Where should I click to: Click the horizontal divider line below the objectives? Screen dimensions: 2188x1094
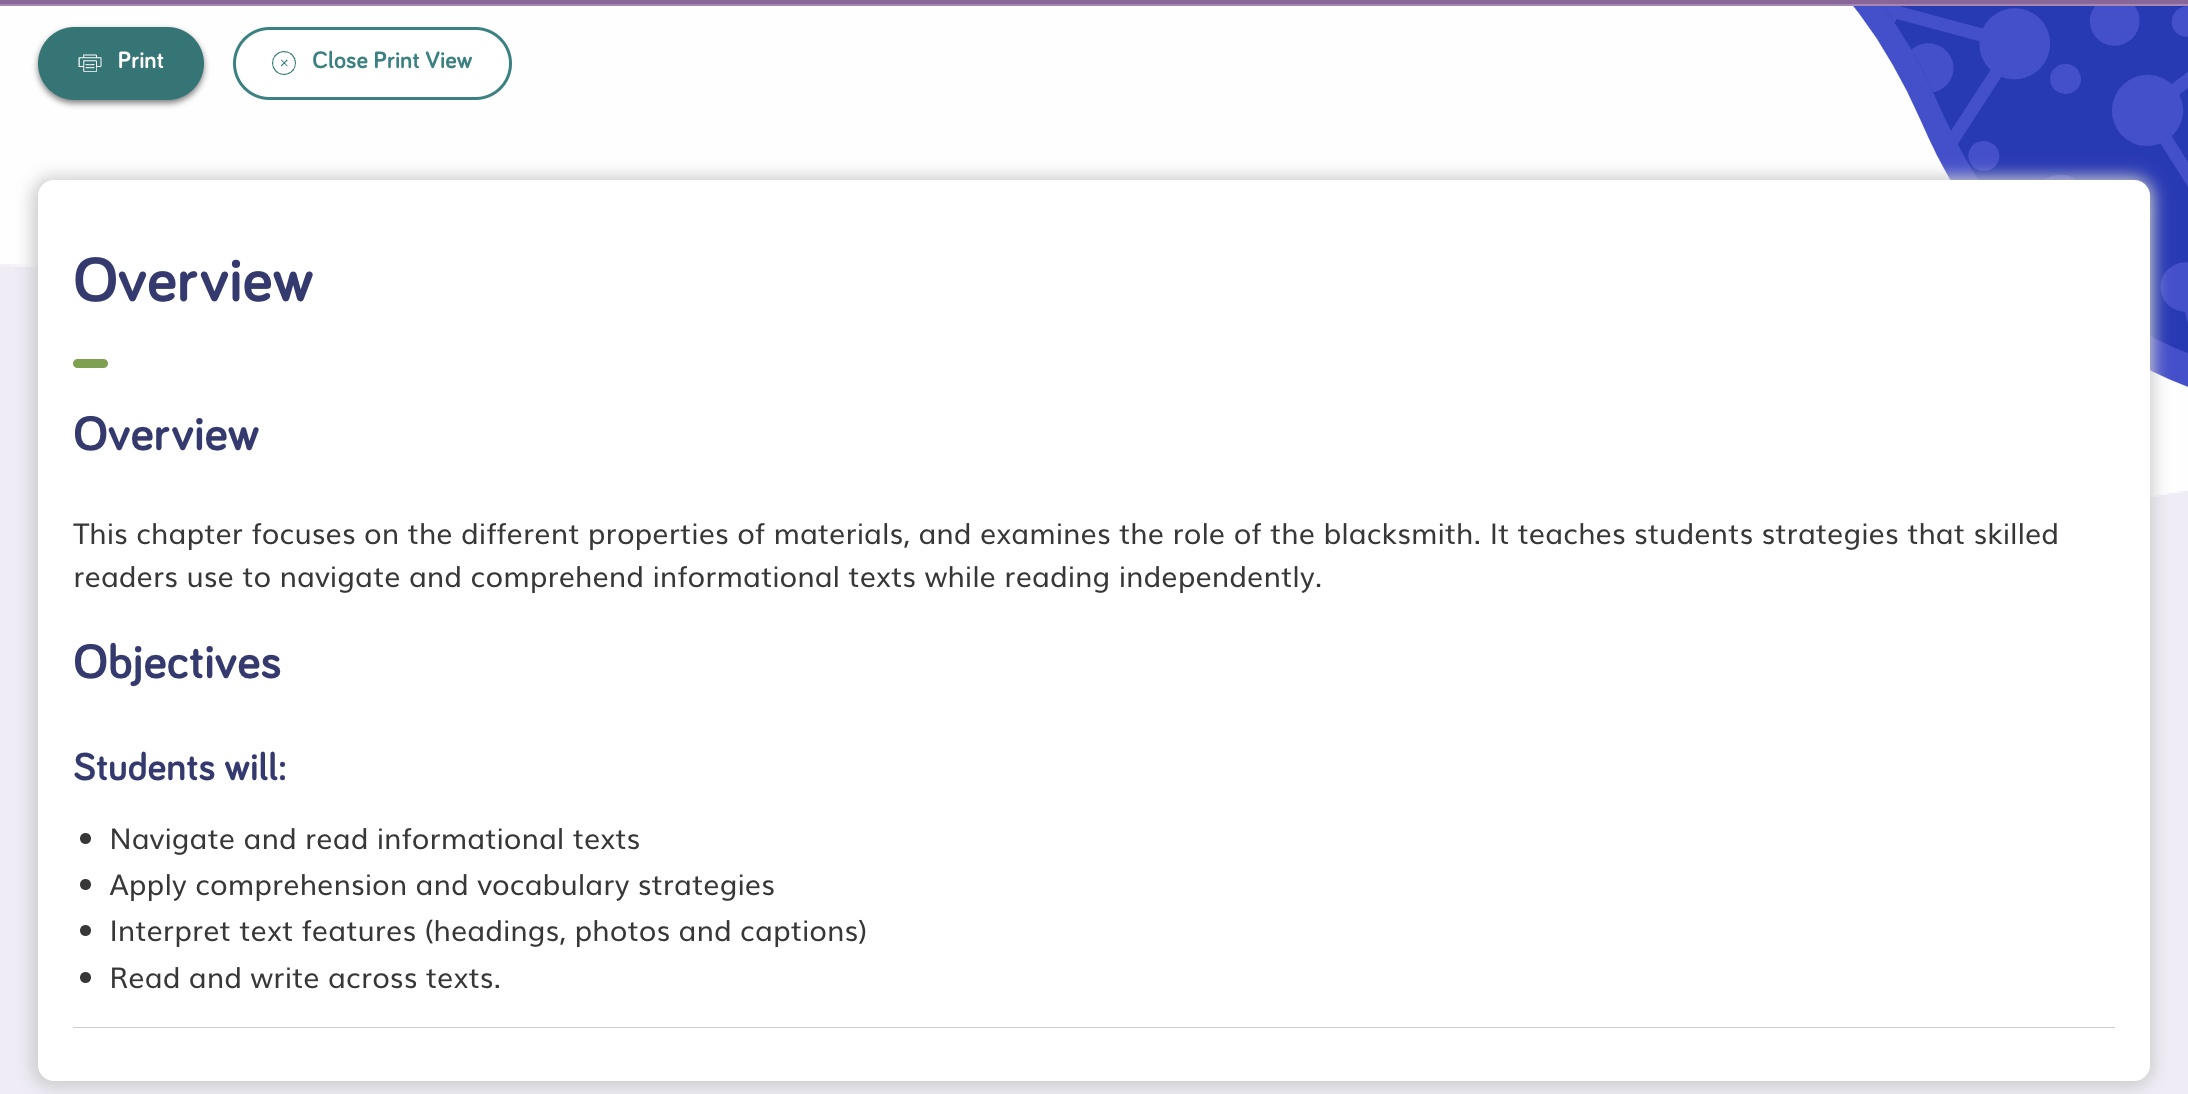pos(1093,1027)
